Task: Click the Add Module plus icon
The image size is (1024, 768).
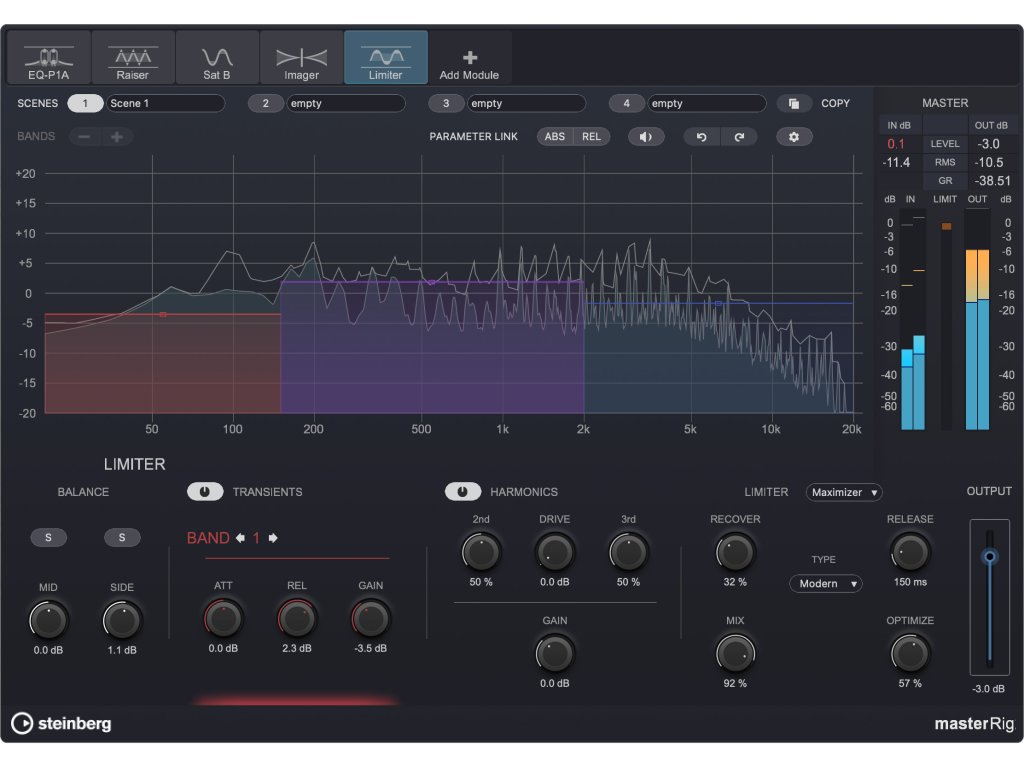Action: click(470, 58)
